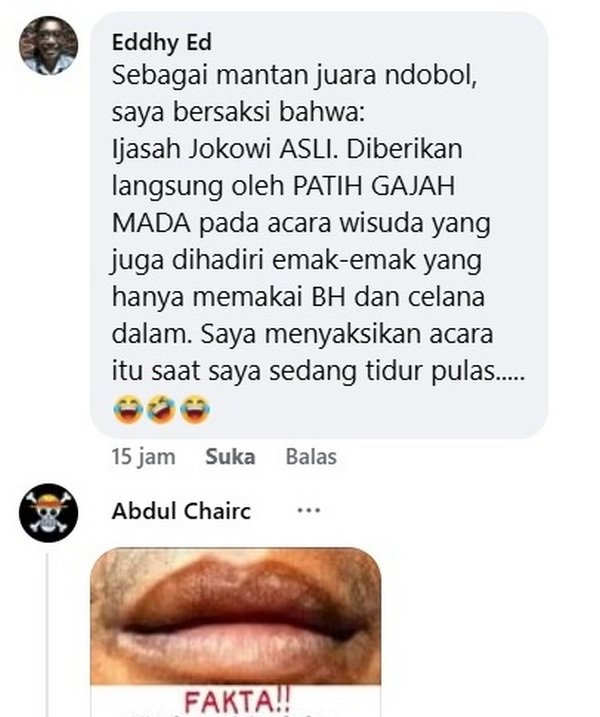This screenshot has width=600, height=717.
Task: Like the comment with Suka
Action: tap(230, 457)
